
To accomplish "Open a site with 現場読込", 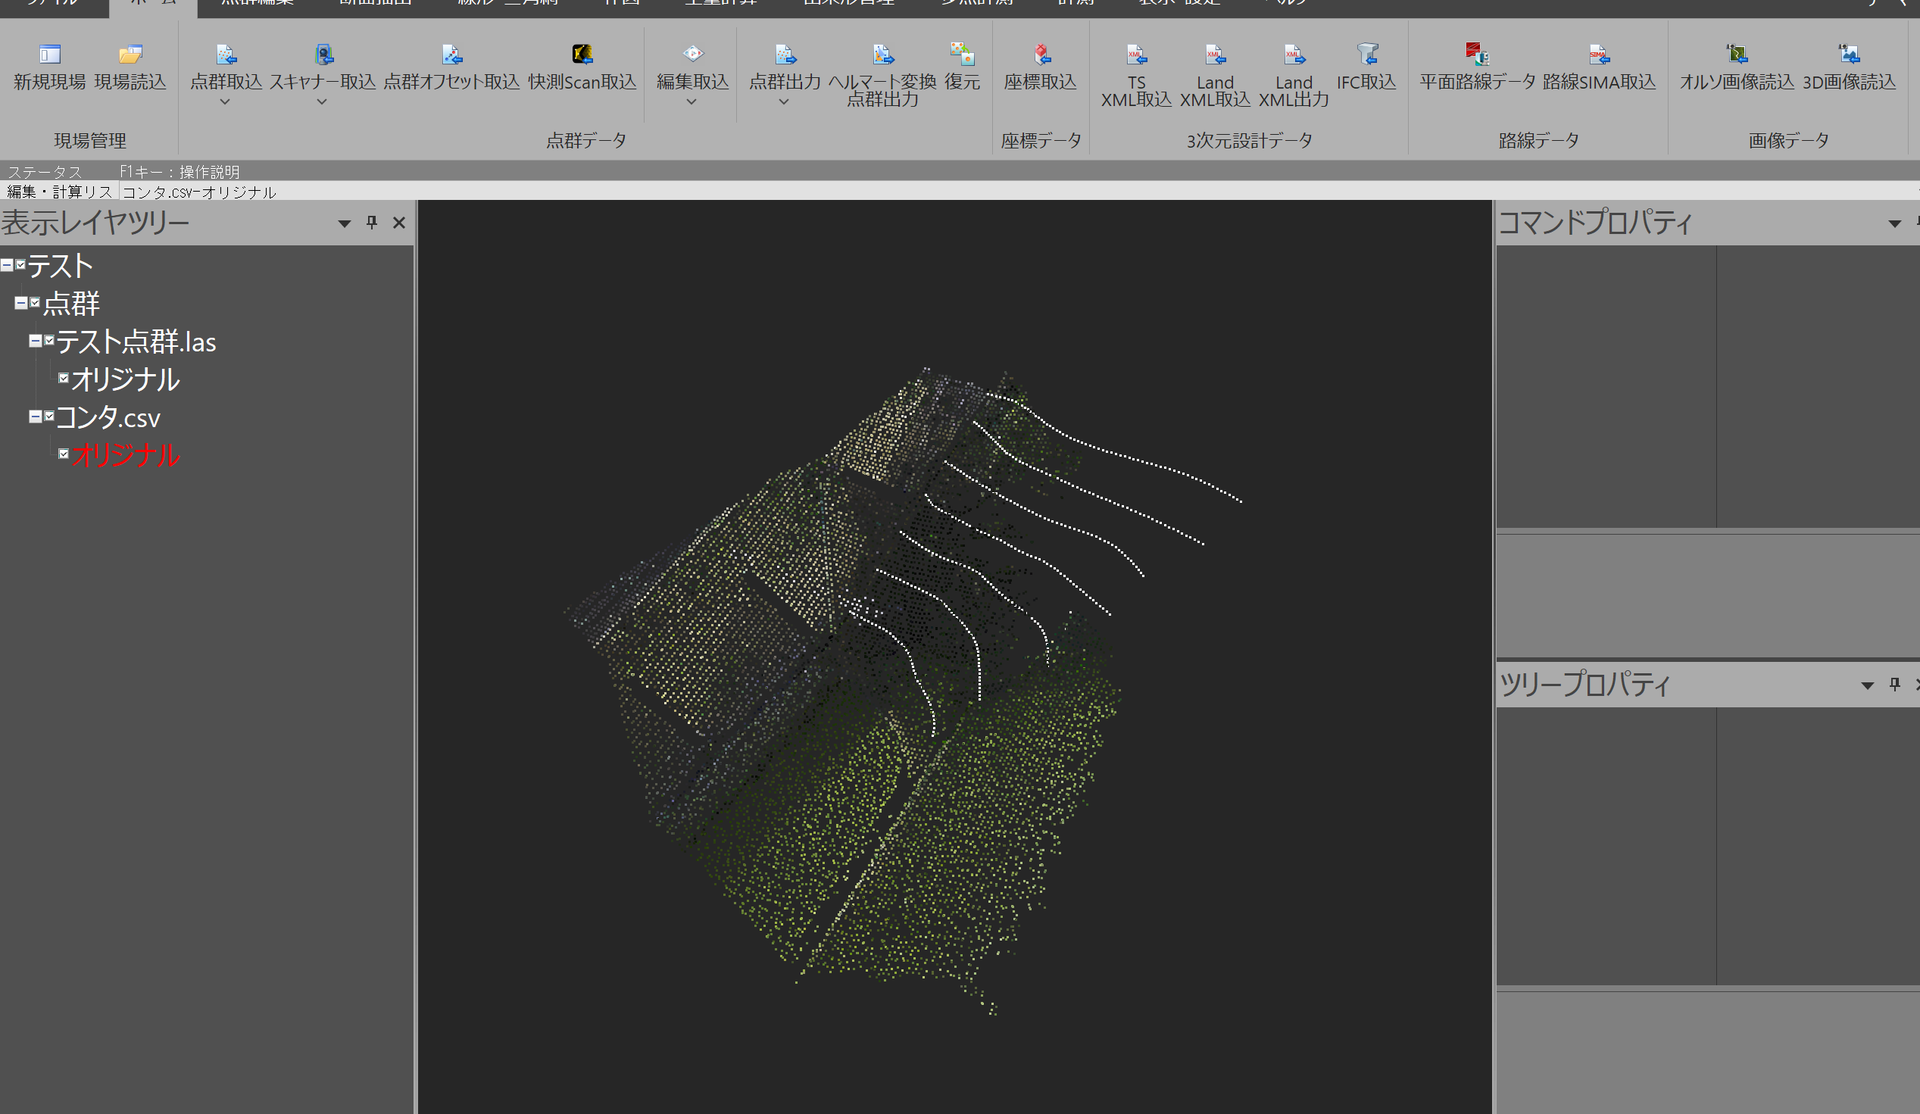I will [x=130, y=67].
